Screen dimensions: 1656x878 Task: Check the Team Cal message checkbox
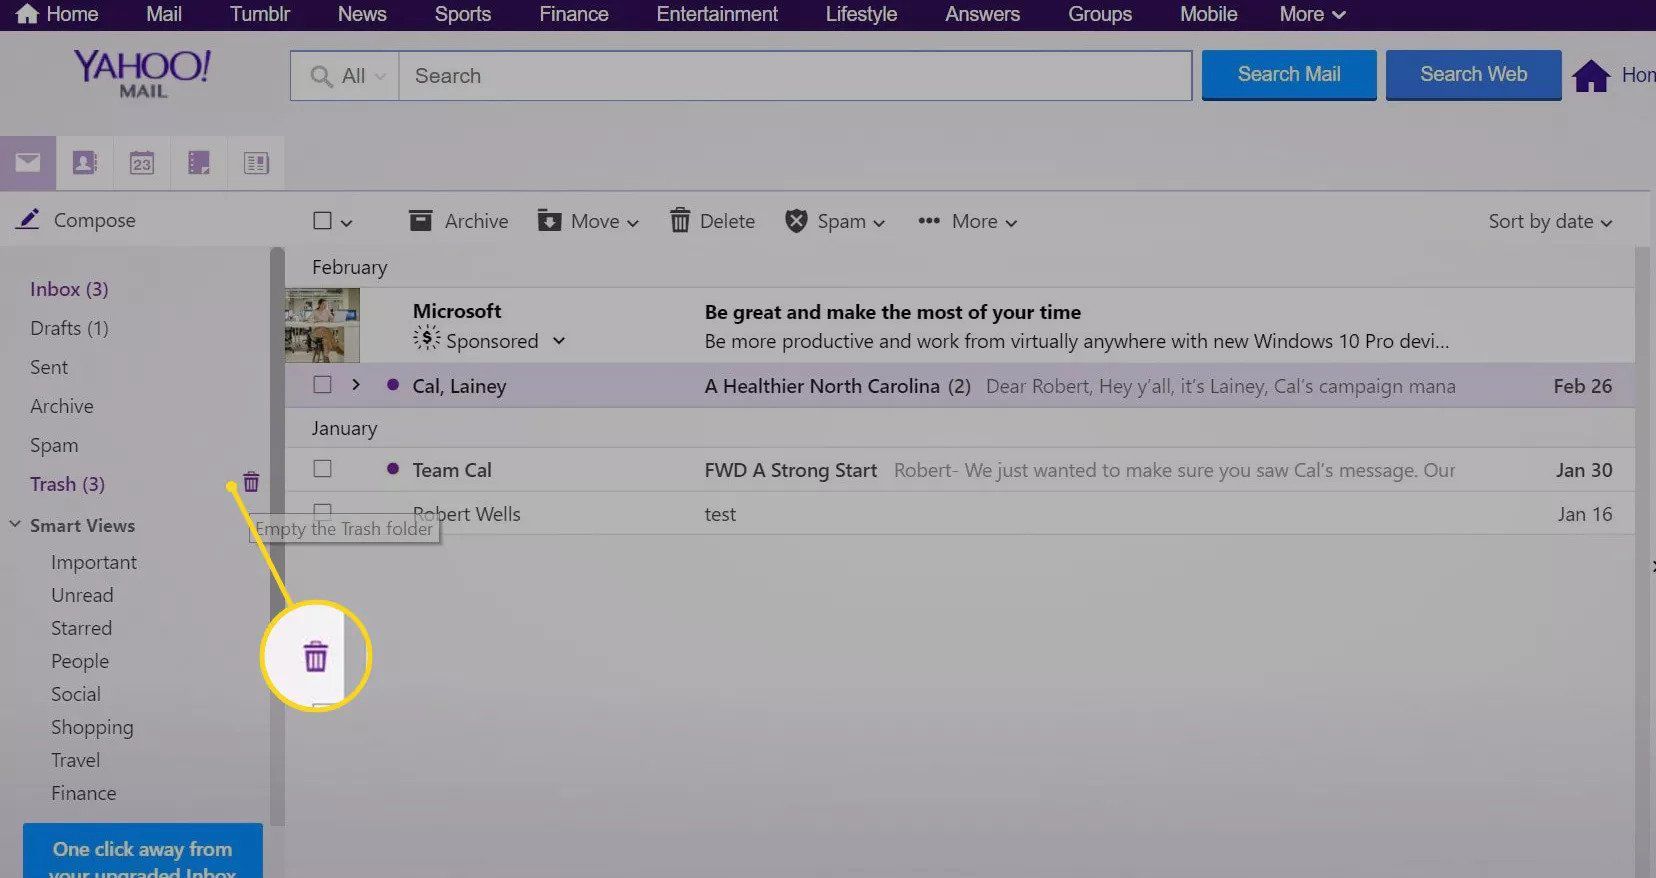(322, 469)
